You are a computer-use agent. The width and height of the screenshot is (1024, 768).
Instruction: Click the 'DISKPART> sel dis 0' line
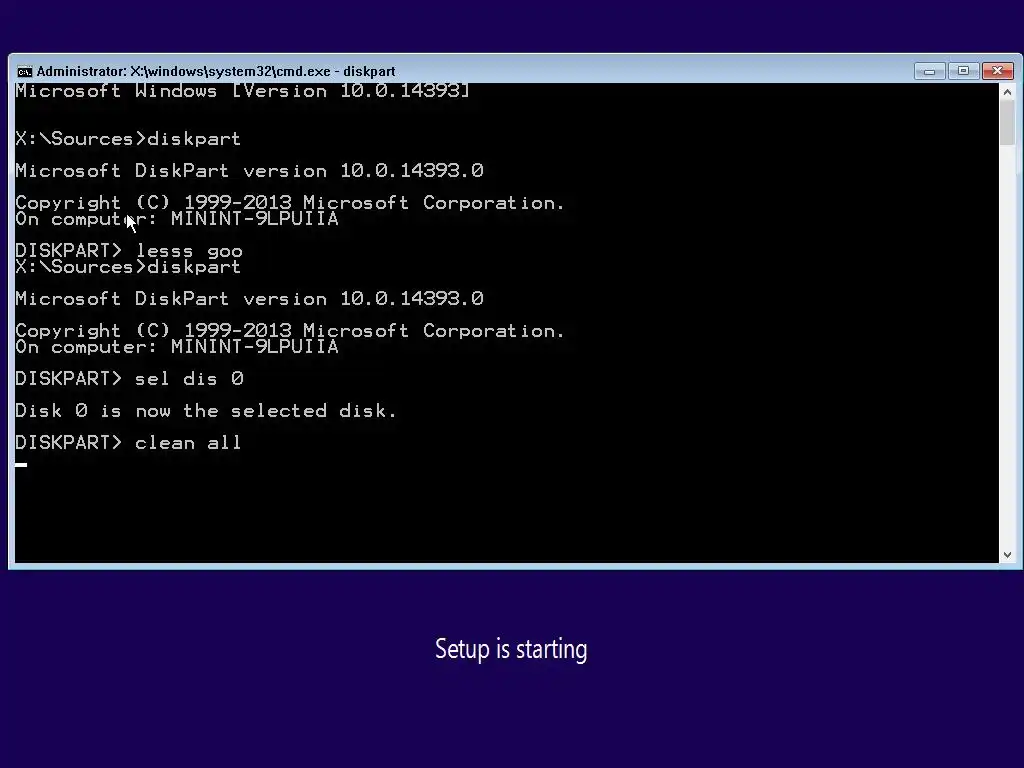(129, 379)
